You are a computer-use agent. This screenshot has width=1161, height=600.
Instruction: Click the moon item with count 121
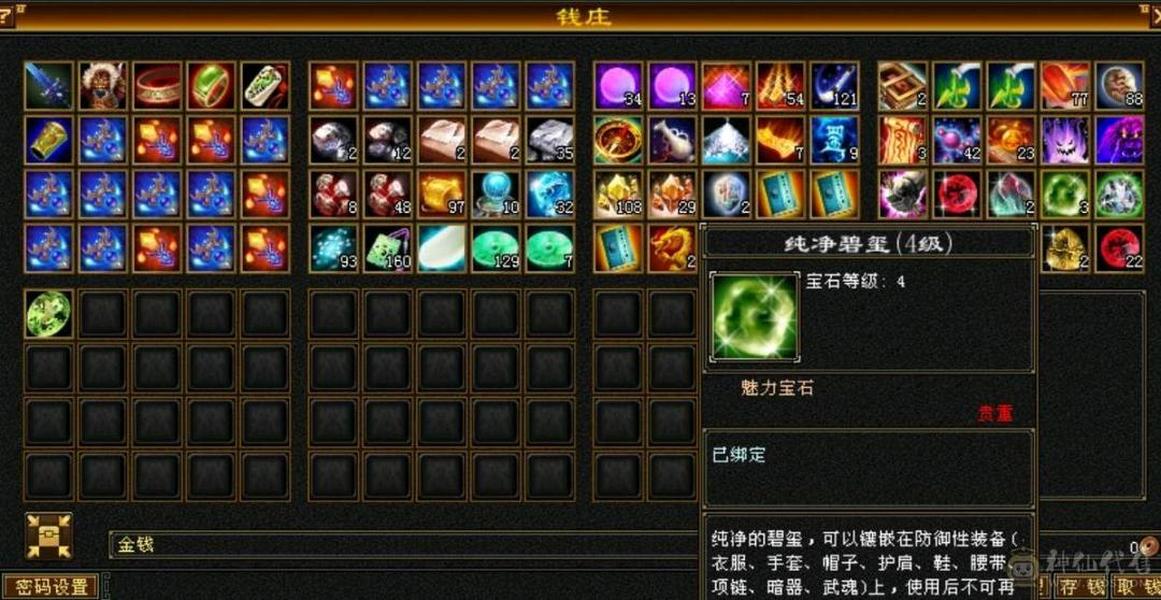tap(834, 85)
